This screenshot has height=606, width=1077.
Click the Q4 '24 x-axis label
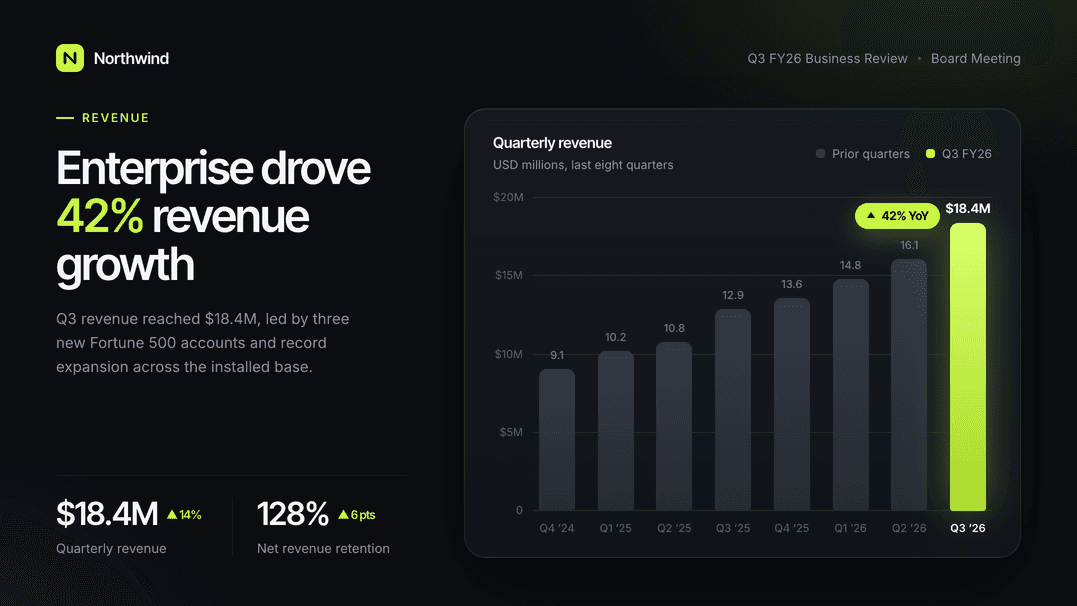[x=556, y=528]
